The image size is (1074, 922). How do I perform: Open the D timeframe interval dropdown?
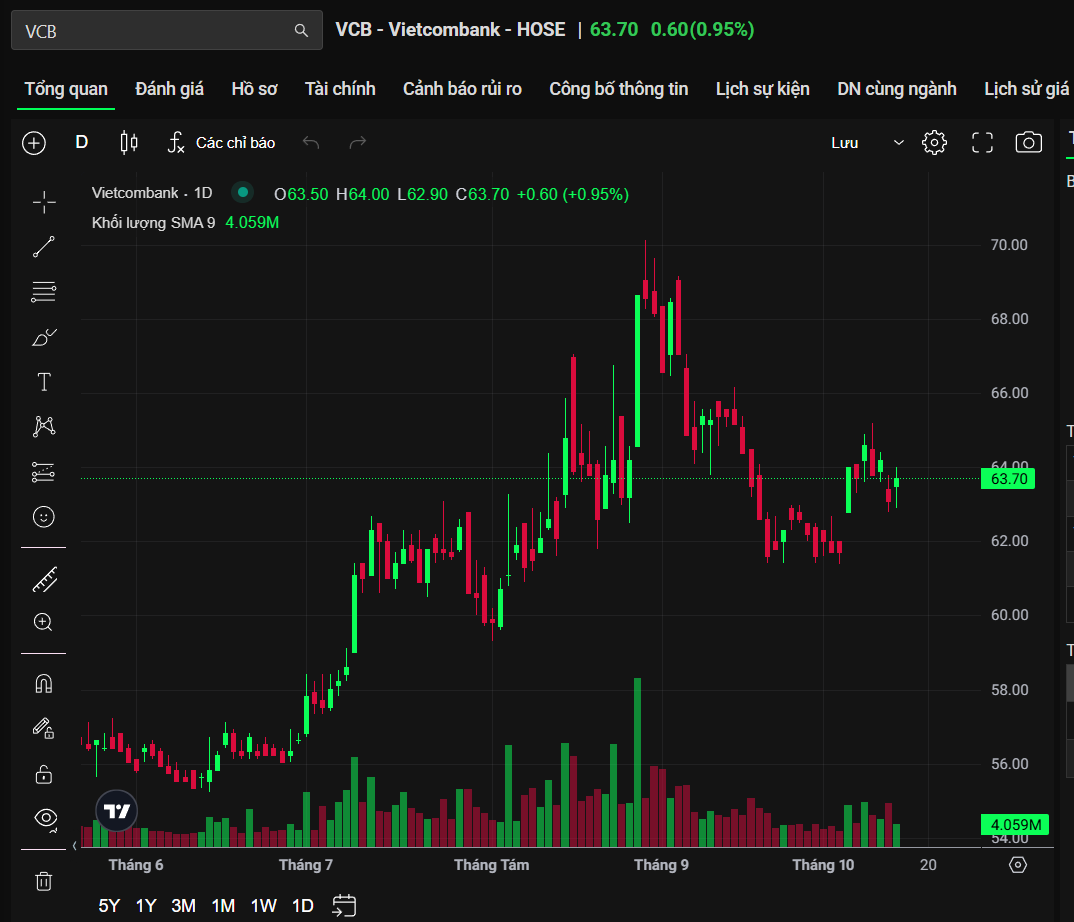click(82, 143)
